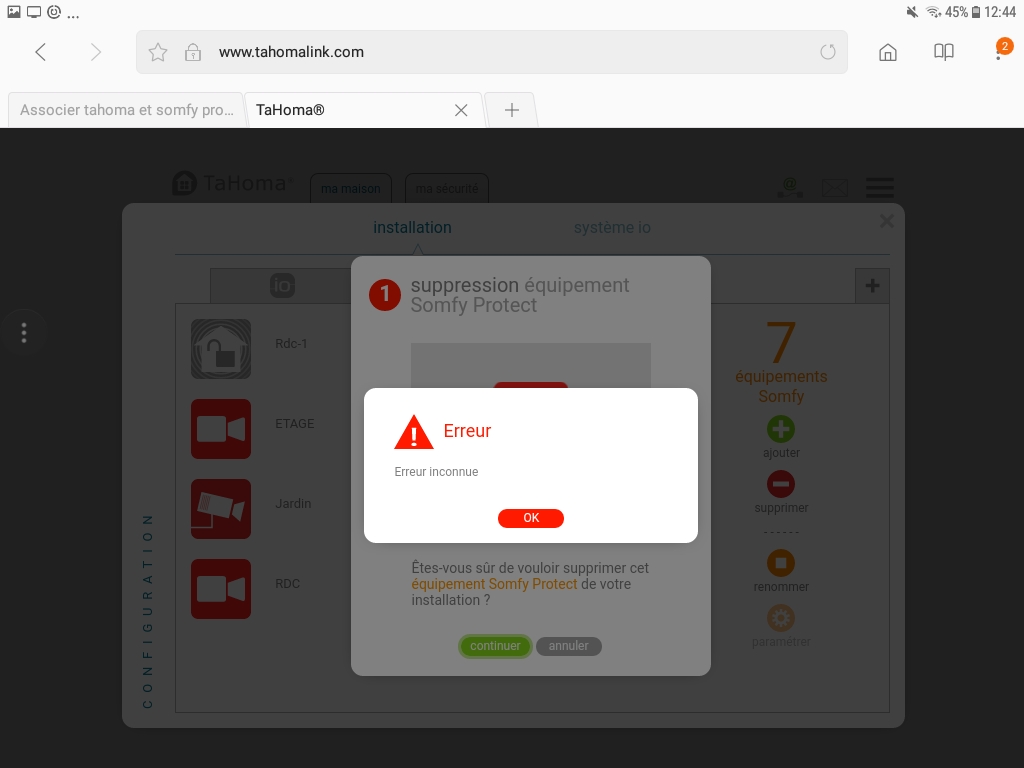Open the hamburger menu in TaHoma header
The image size is (1024, 768).
coord(880,187)
